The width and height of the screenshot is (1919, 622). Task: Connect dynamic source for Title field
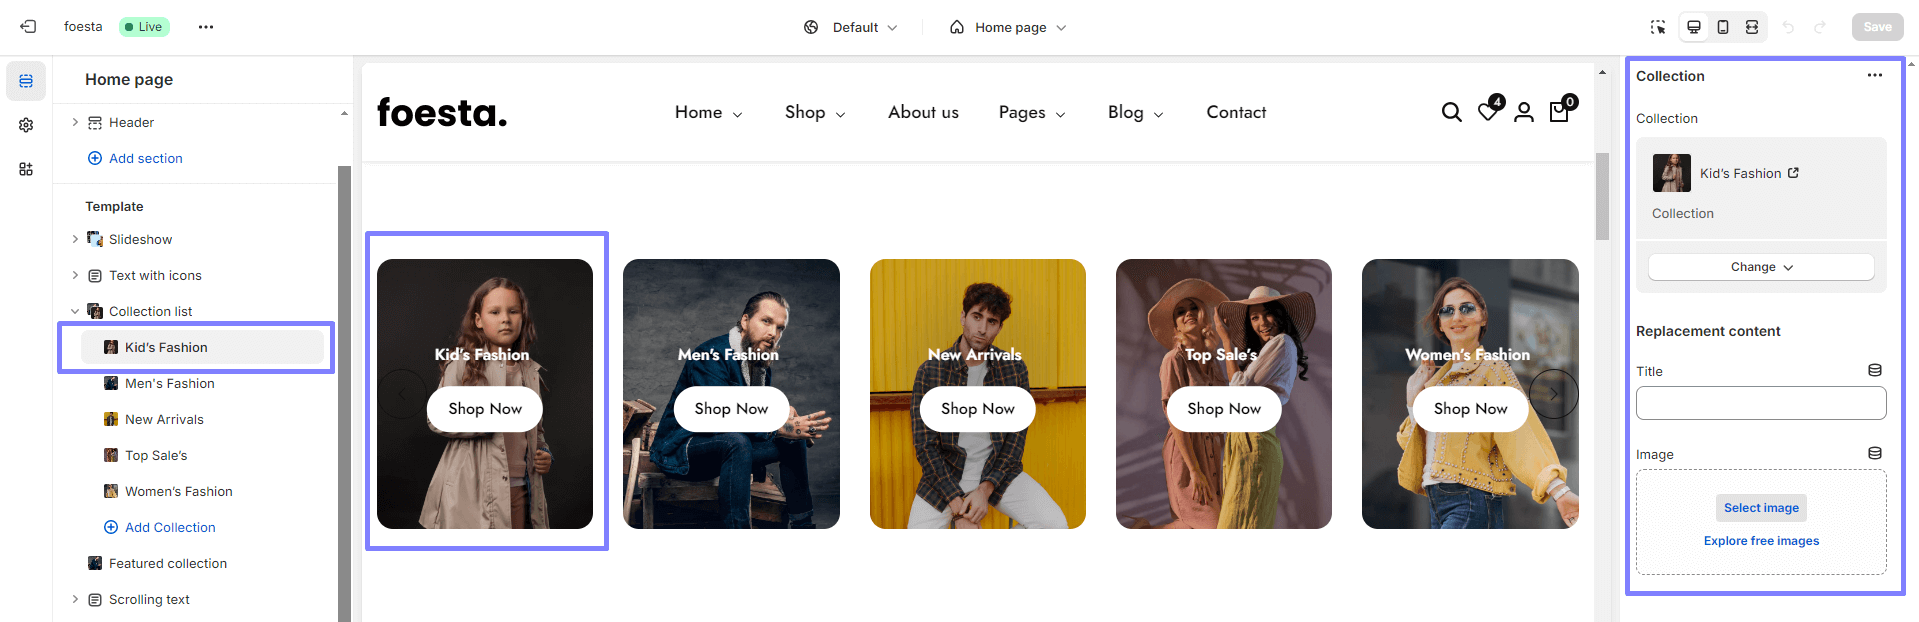(x=1875, y=371)
